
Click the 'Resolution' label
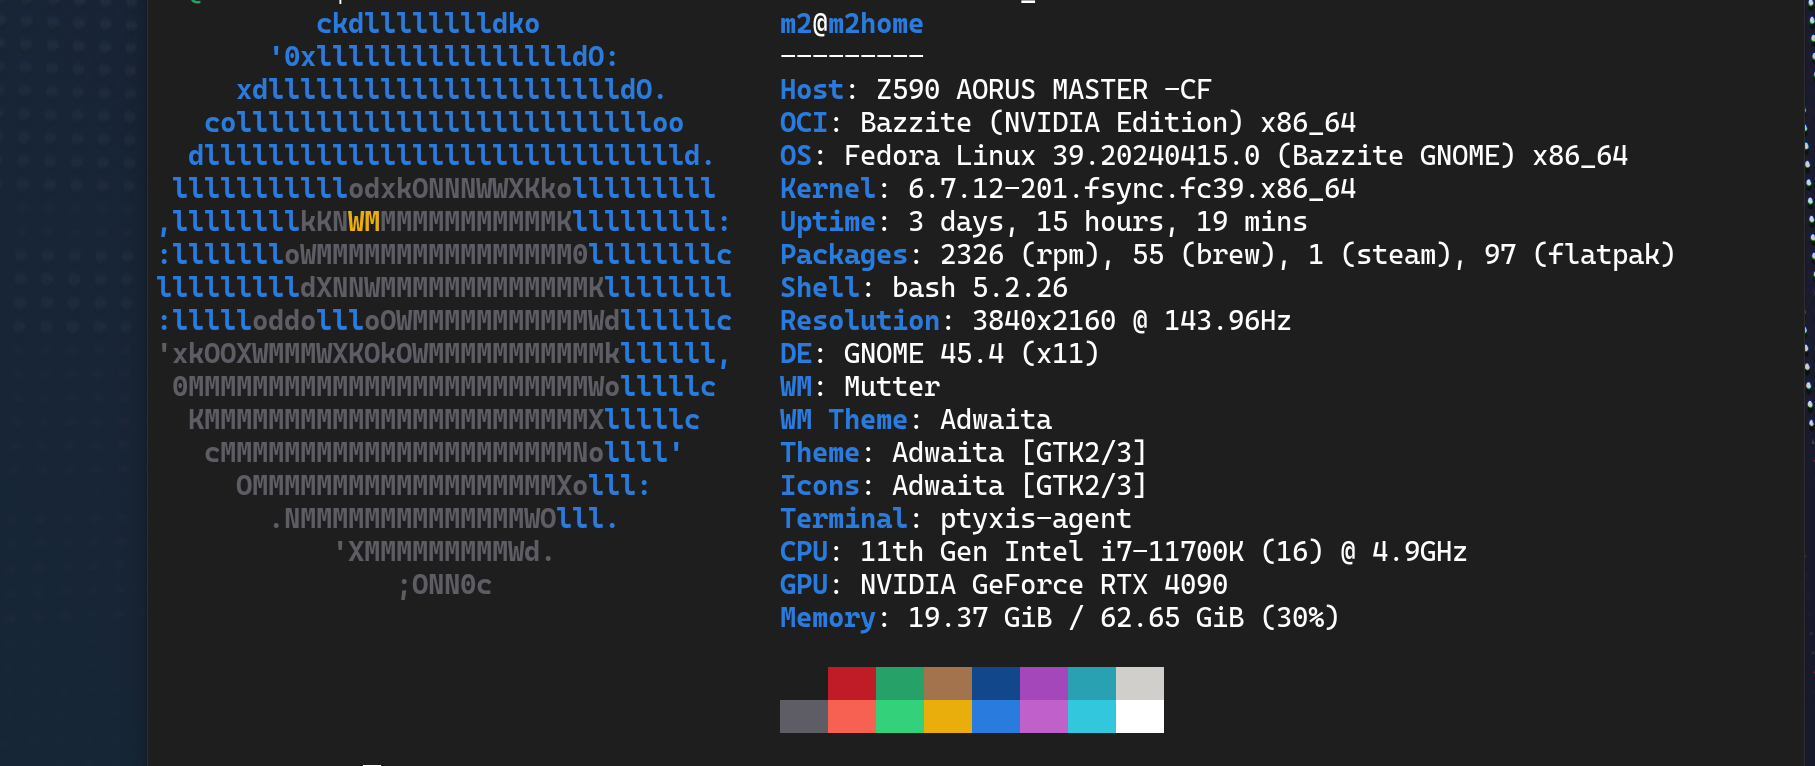(860, 321)
